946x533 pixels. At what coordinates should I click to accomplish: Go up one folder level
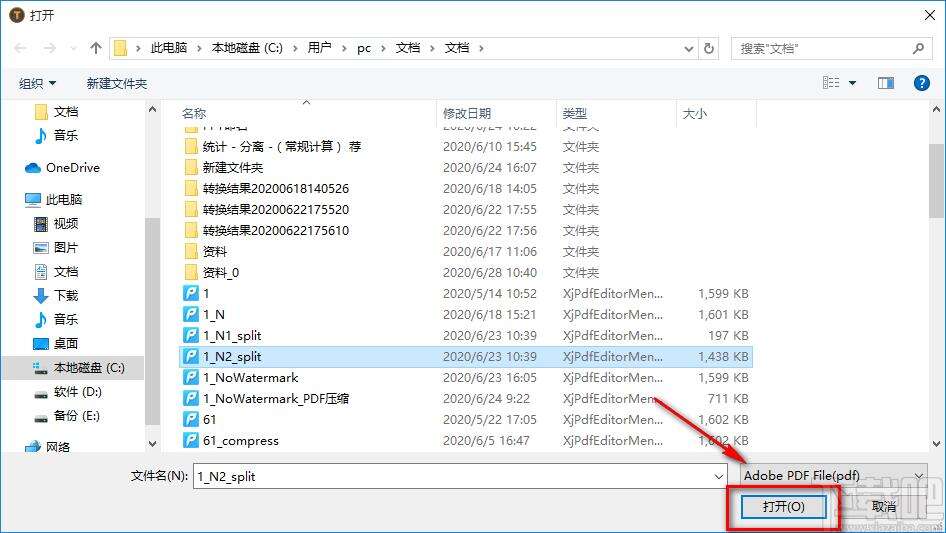tap(95, 48)
